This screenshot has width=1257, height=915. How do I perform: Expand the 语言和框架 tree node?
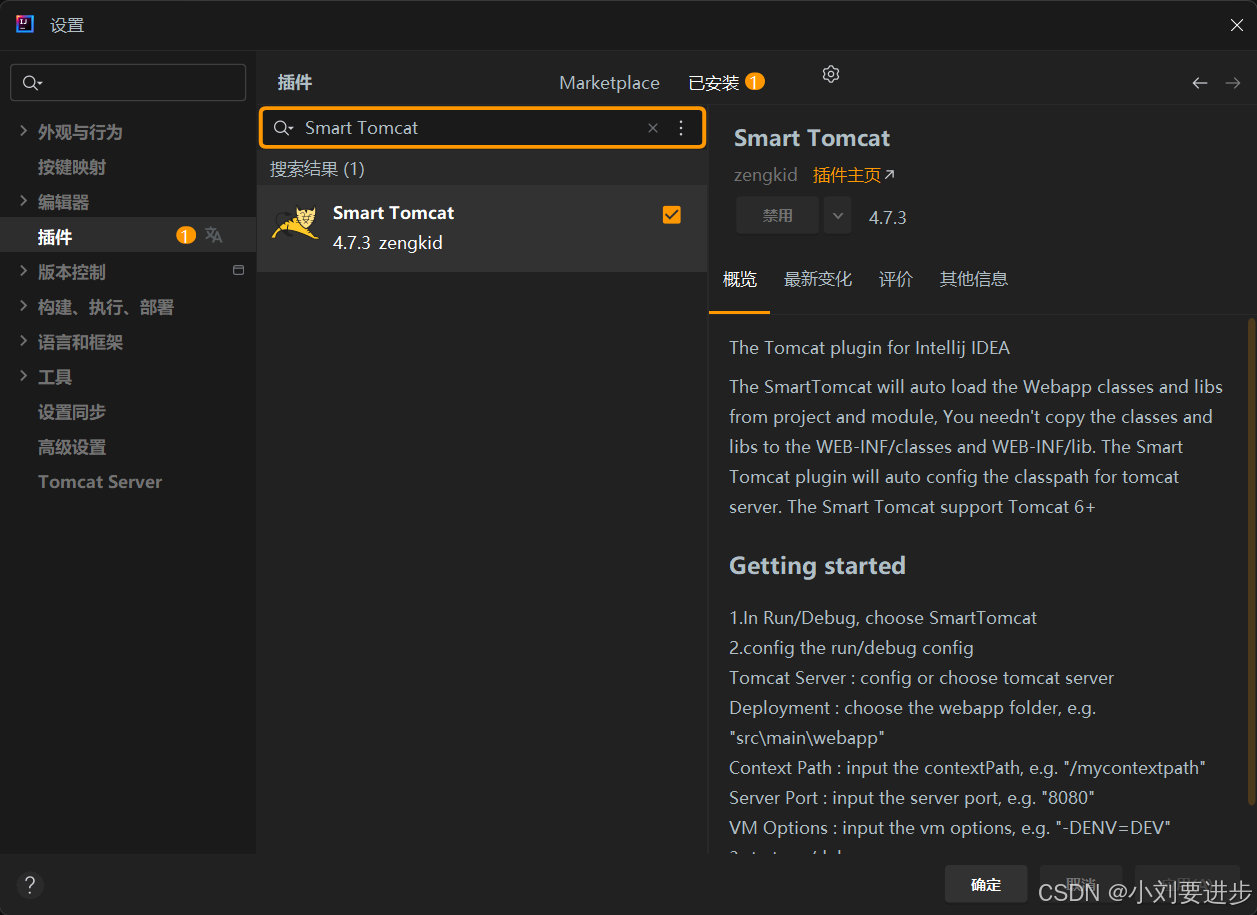24,341
